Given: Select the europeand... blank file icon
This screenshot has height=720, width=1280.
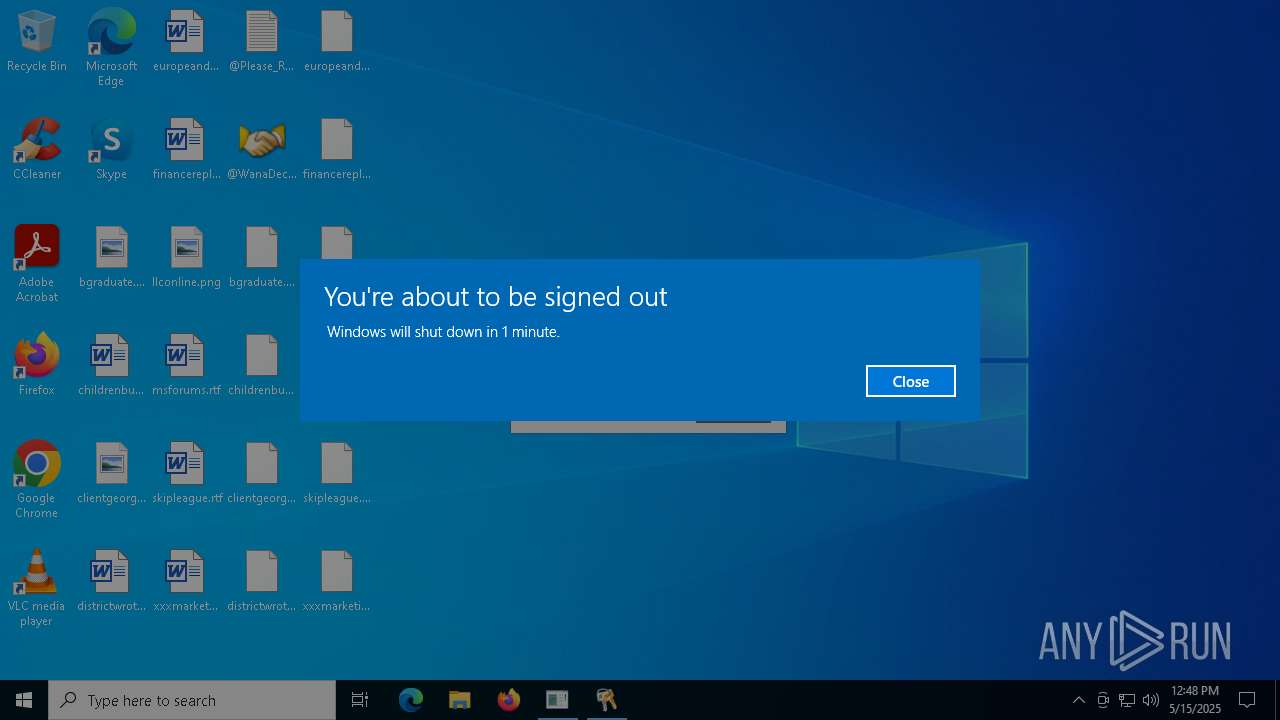Looking at the screenshot, I should 336,41.
